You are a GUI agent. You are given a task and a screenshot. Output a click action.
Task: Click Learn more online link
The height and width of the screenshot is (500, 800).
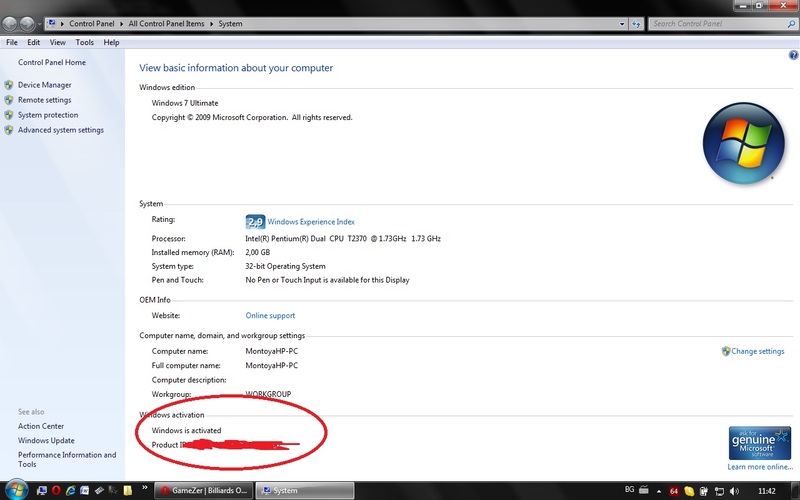pos(760,467)
